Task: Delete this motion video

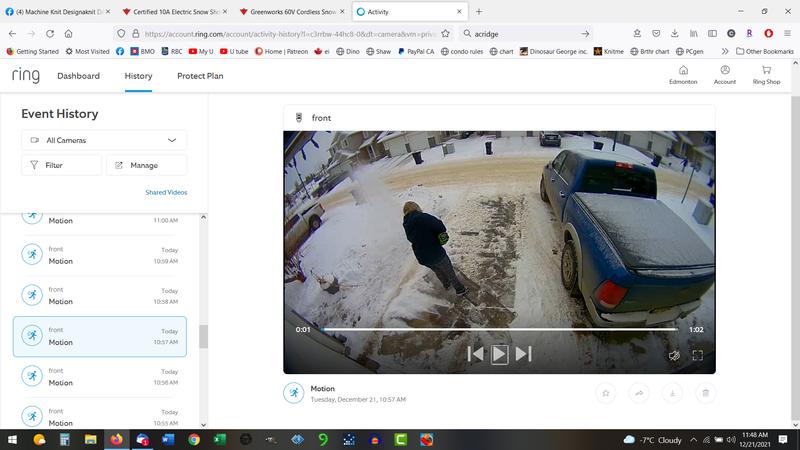Action: tap(706, 393)
